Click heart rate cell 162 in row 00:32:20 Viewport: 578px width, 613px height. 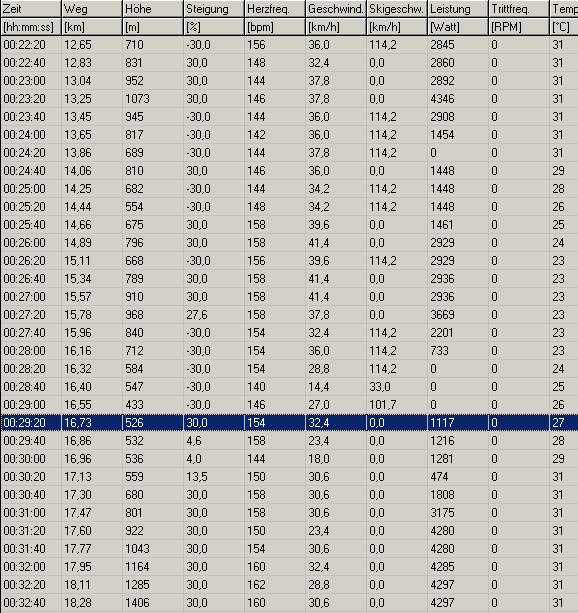tap(275, 584)
